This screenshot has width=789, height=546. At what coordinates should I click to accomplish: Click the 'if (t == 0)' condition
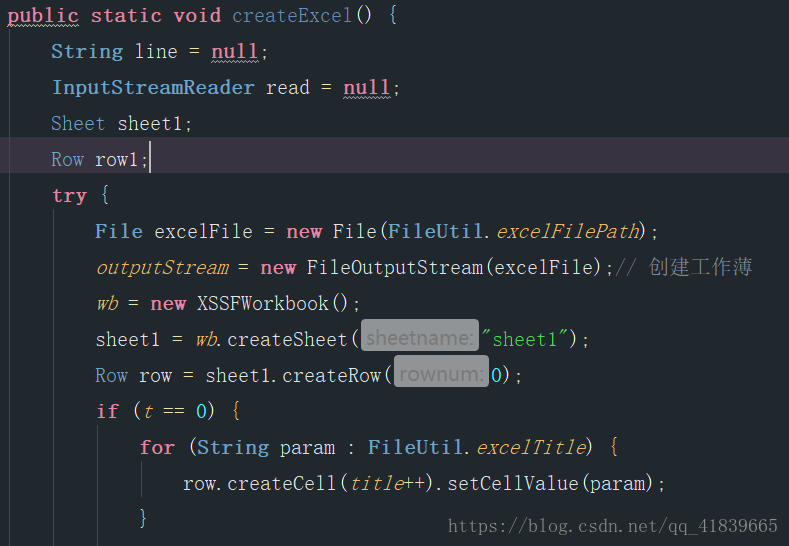[x=155, y=411]
